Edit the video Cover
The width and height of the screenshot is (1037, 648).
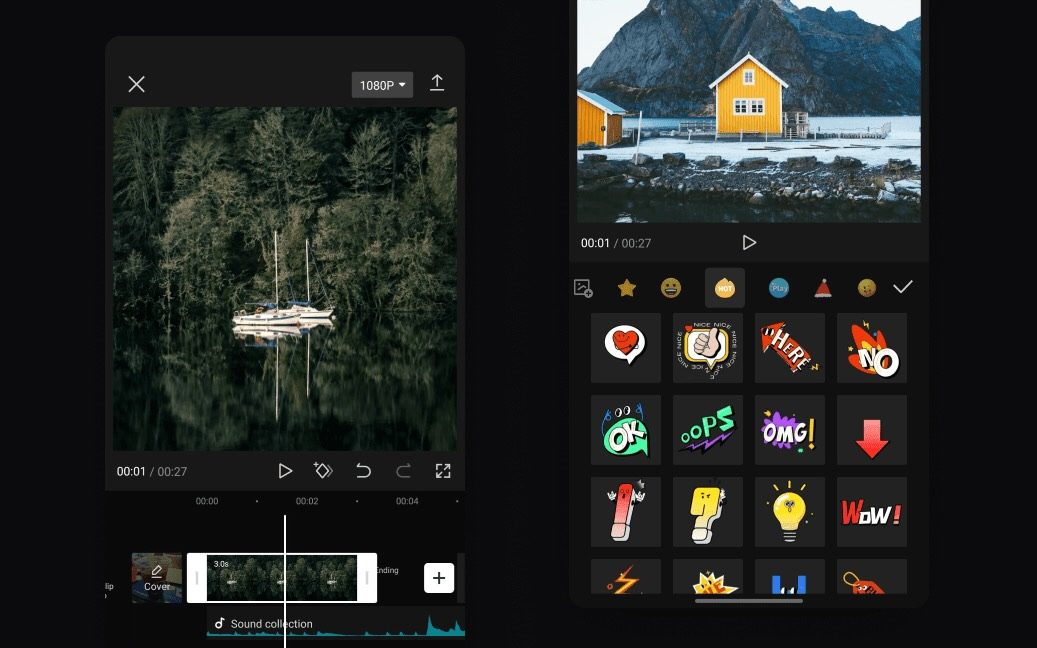click(157, 578)
